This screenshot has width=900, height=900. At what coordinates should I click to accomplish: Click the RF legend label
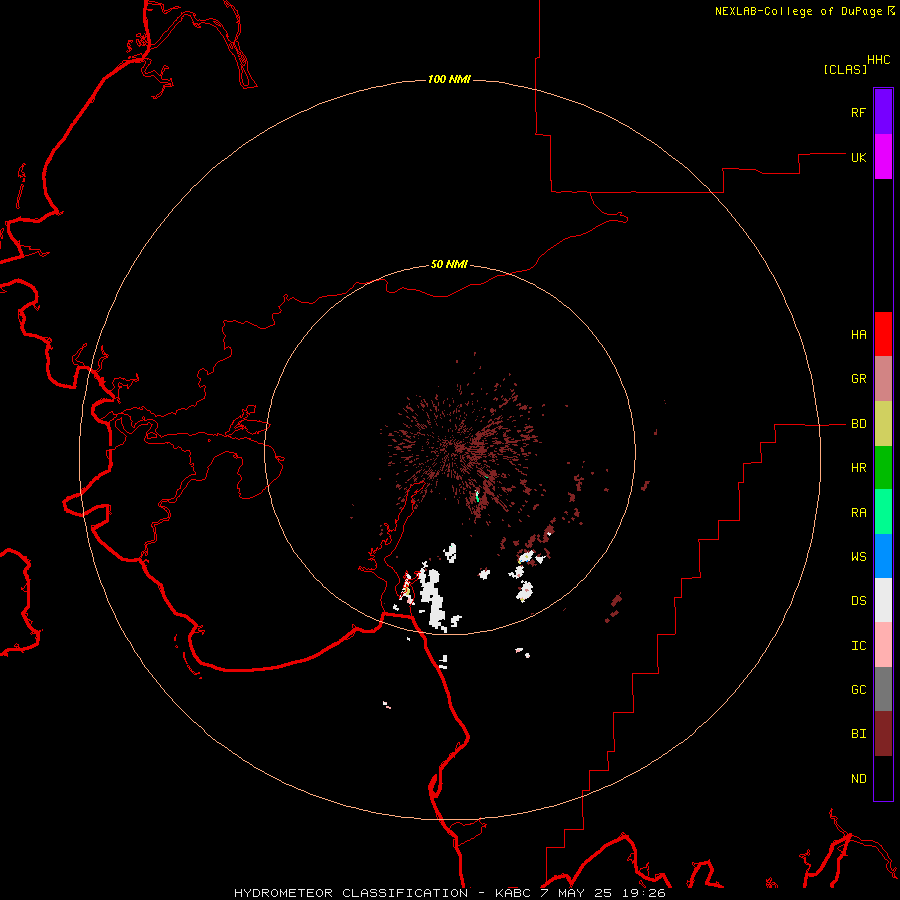(x=858, y=112)
